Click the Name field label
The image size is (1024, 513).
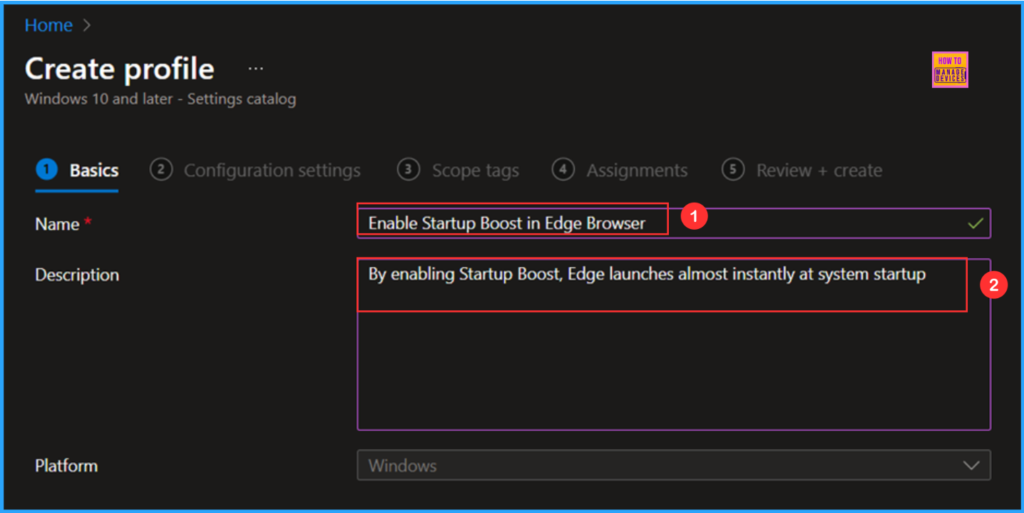coord(57,224)
